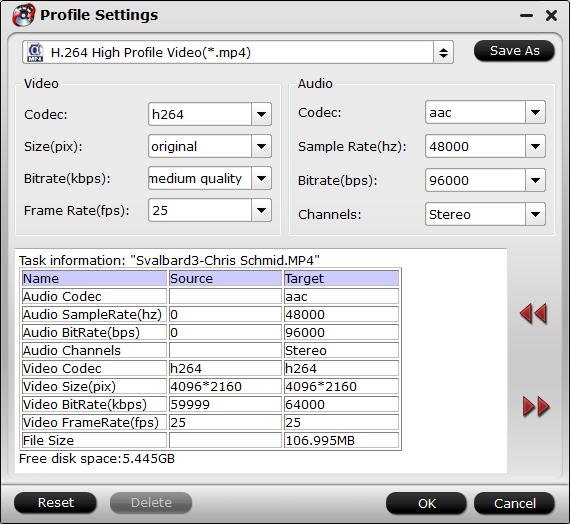Expand the video Codec dropdown
The height and width of the screenshot is (524, 570).
pyautogui.click(x=261, y=114)
